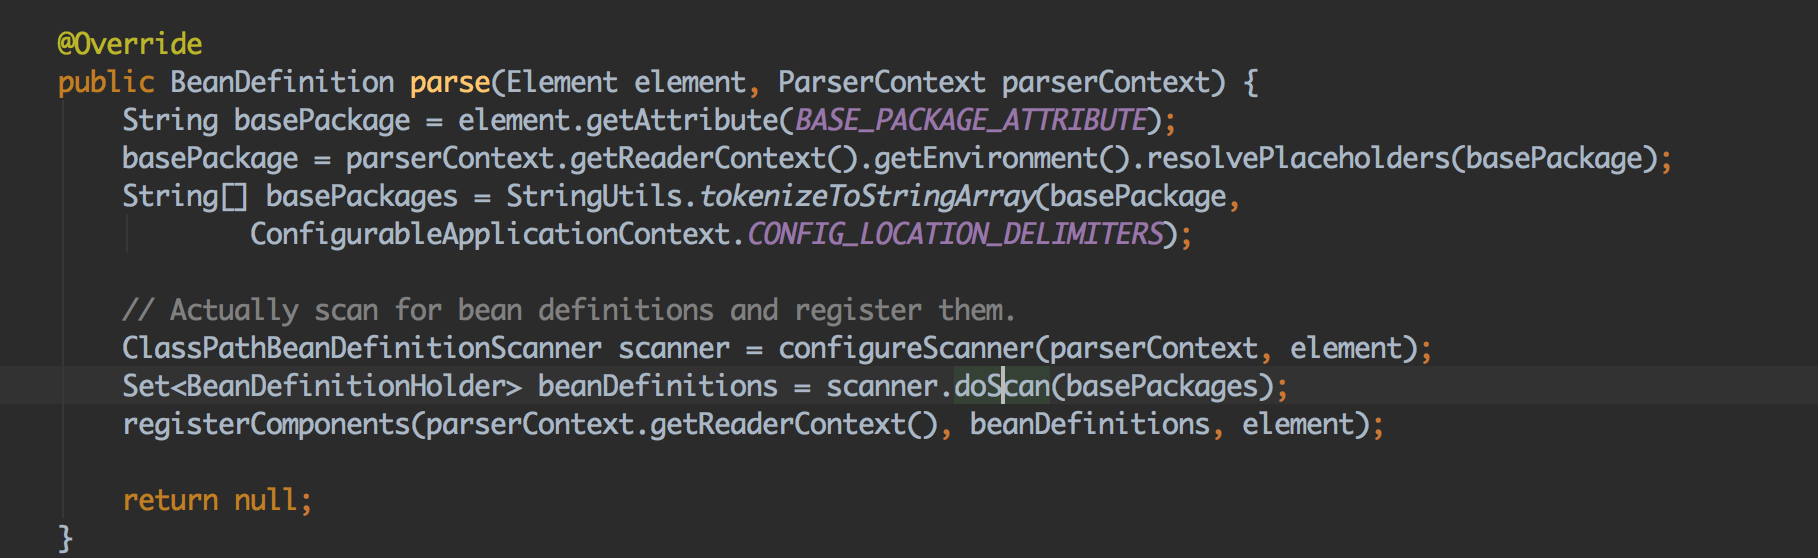Click CONFIG_LOCATION_DELIMITERS constant
Image resolution: width=1818 pixels, height=558 pixels.
[x=956, y=234]
